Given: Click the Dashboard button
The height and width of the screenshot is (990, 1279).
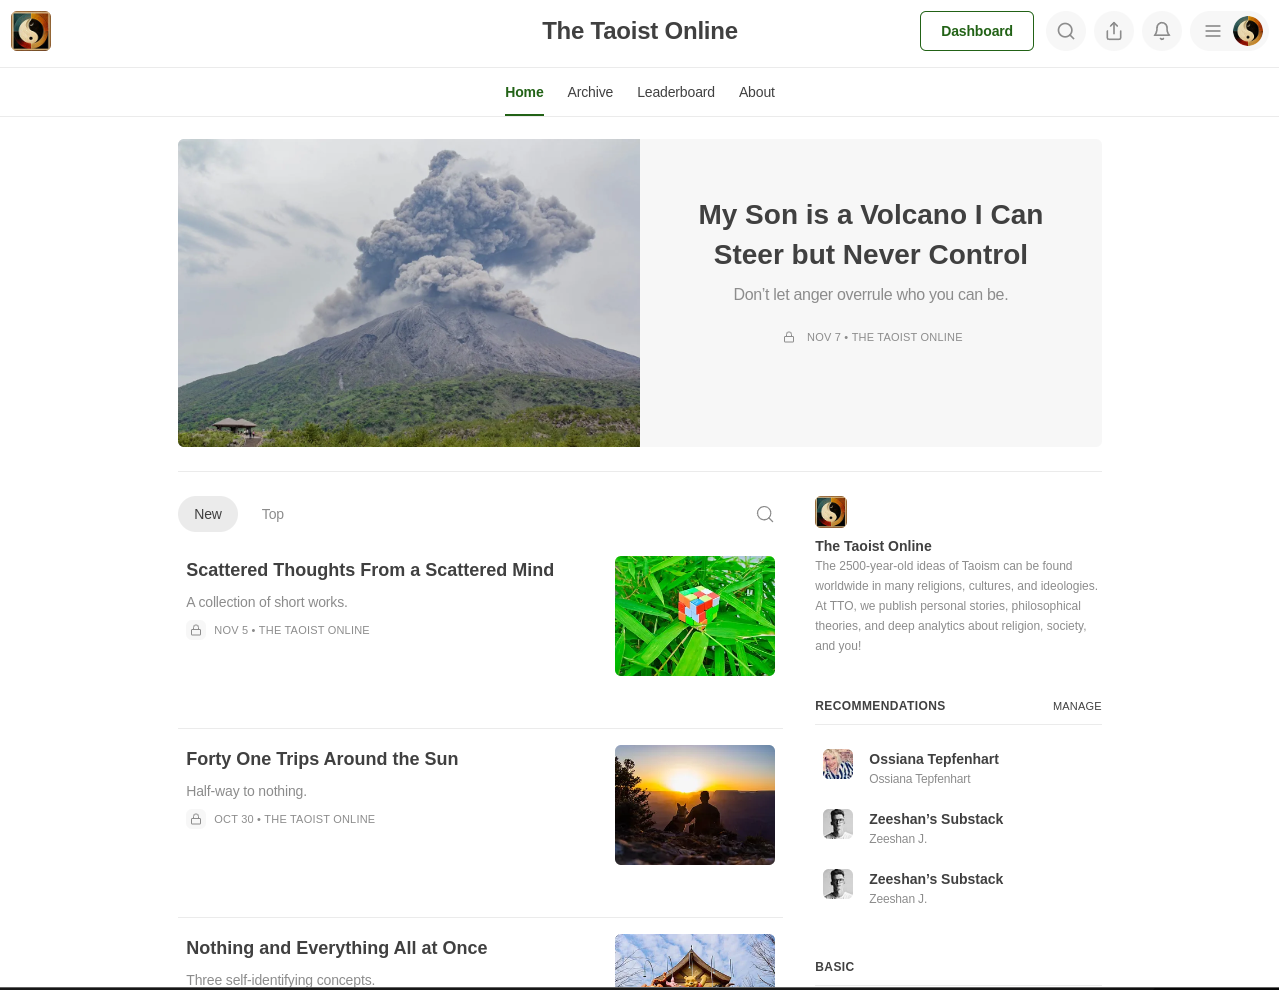Looking at the screenshot, I should [x=977, y=31].
